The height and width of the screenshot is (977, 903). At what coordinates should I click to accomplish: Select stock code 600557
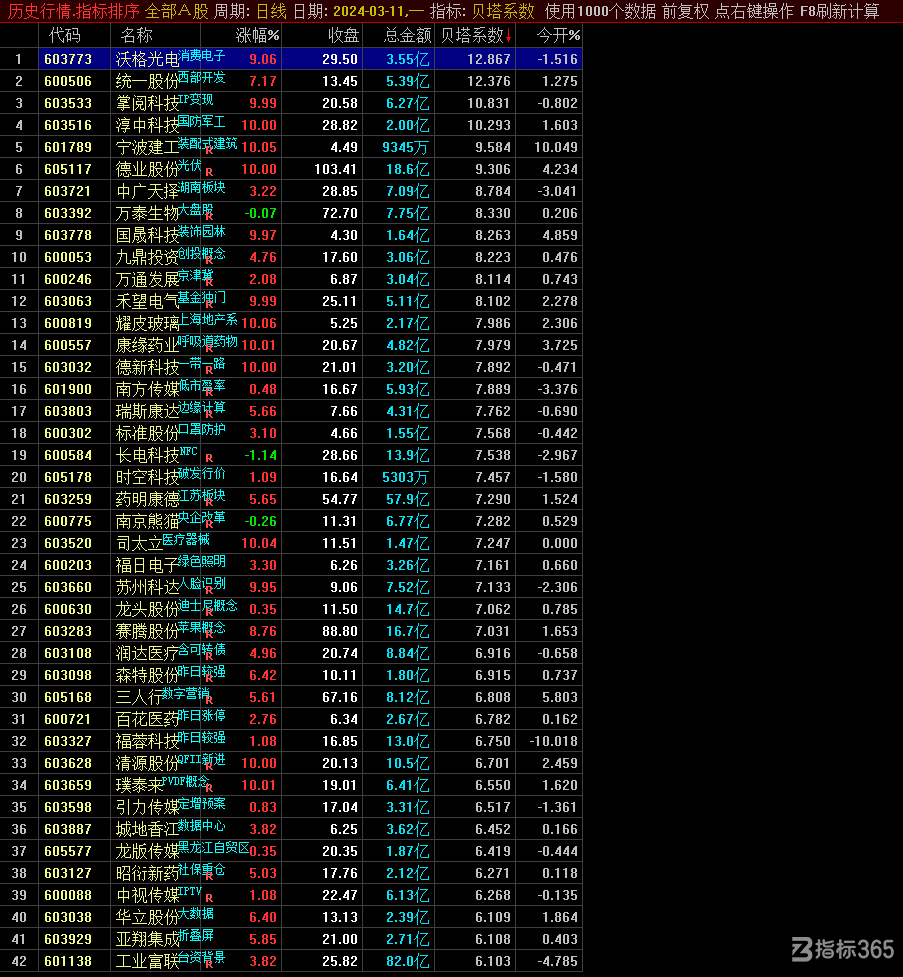(68, 345)
